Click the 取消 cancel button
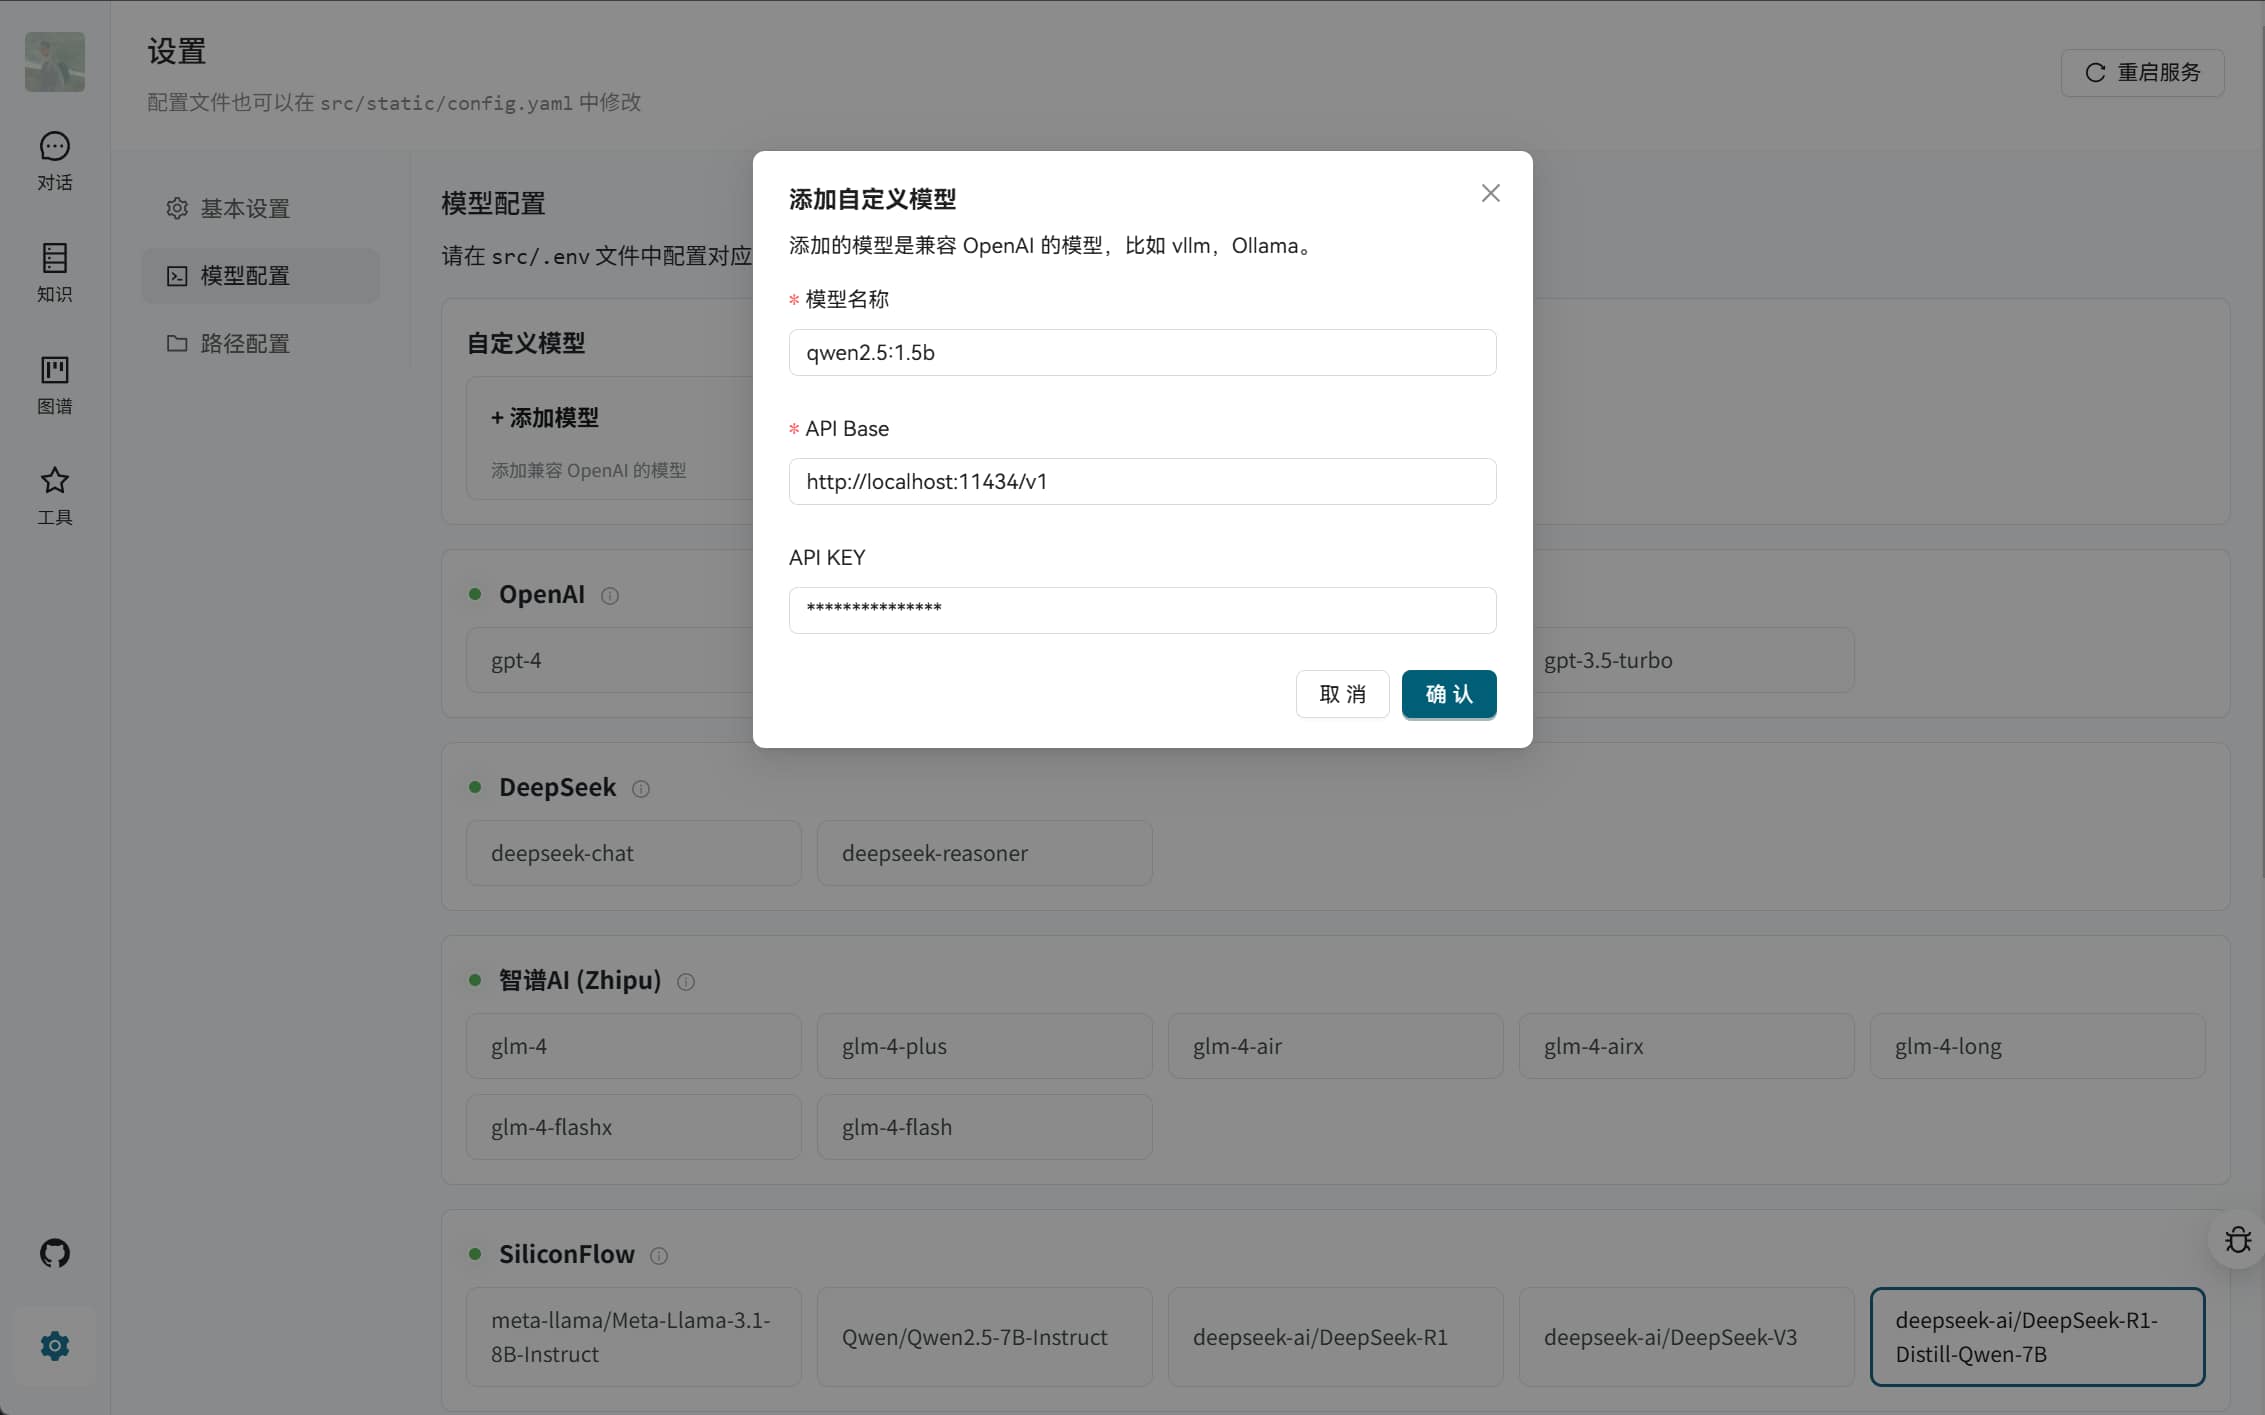This screenshot has height=1415, width=2265. pyautogui.click(x=1342, y=694)
